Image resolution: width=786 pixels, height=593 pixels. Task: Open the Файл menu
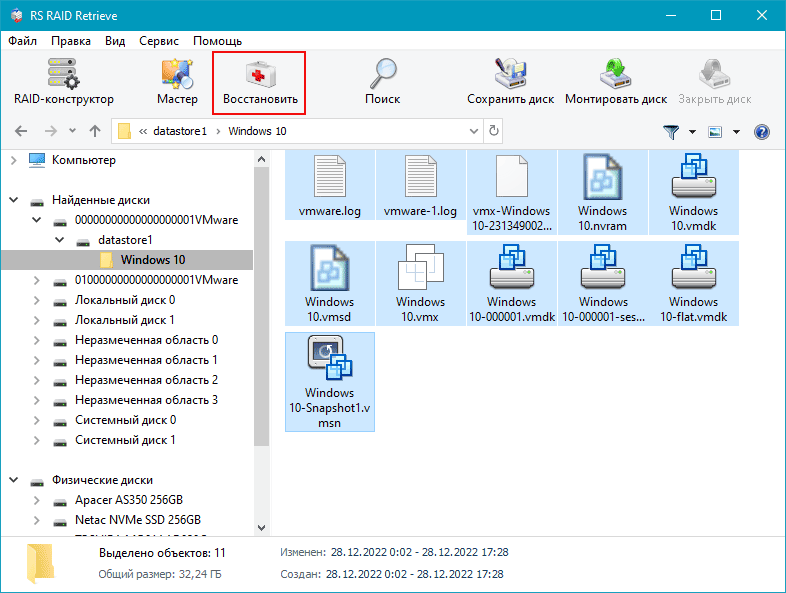[23, 41]
